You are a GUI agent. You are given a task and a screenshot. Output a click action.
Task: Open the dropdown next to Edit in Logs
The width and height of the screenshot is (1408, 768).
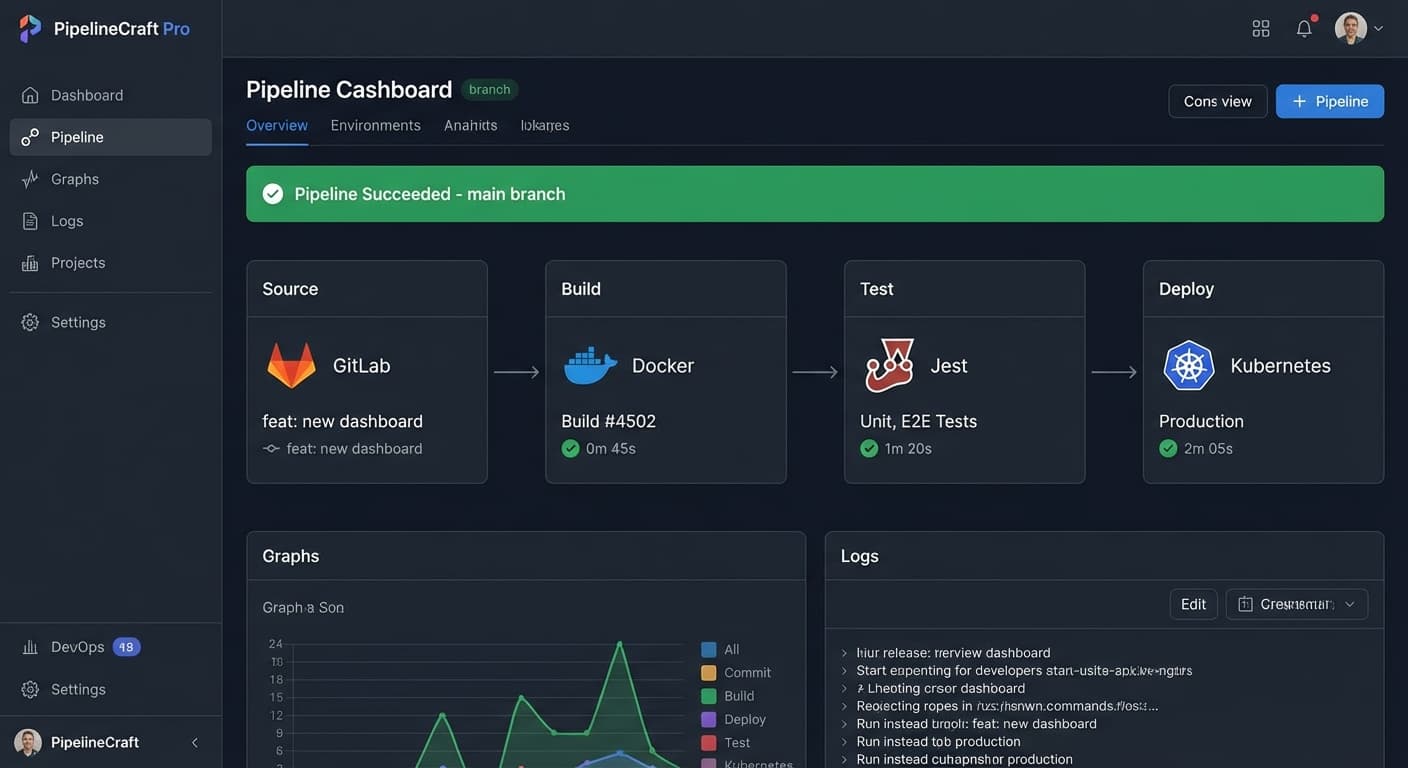(1297, 604)
